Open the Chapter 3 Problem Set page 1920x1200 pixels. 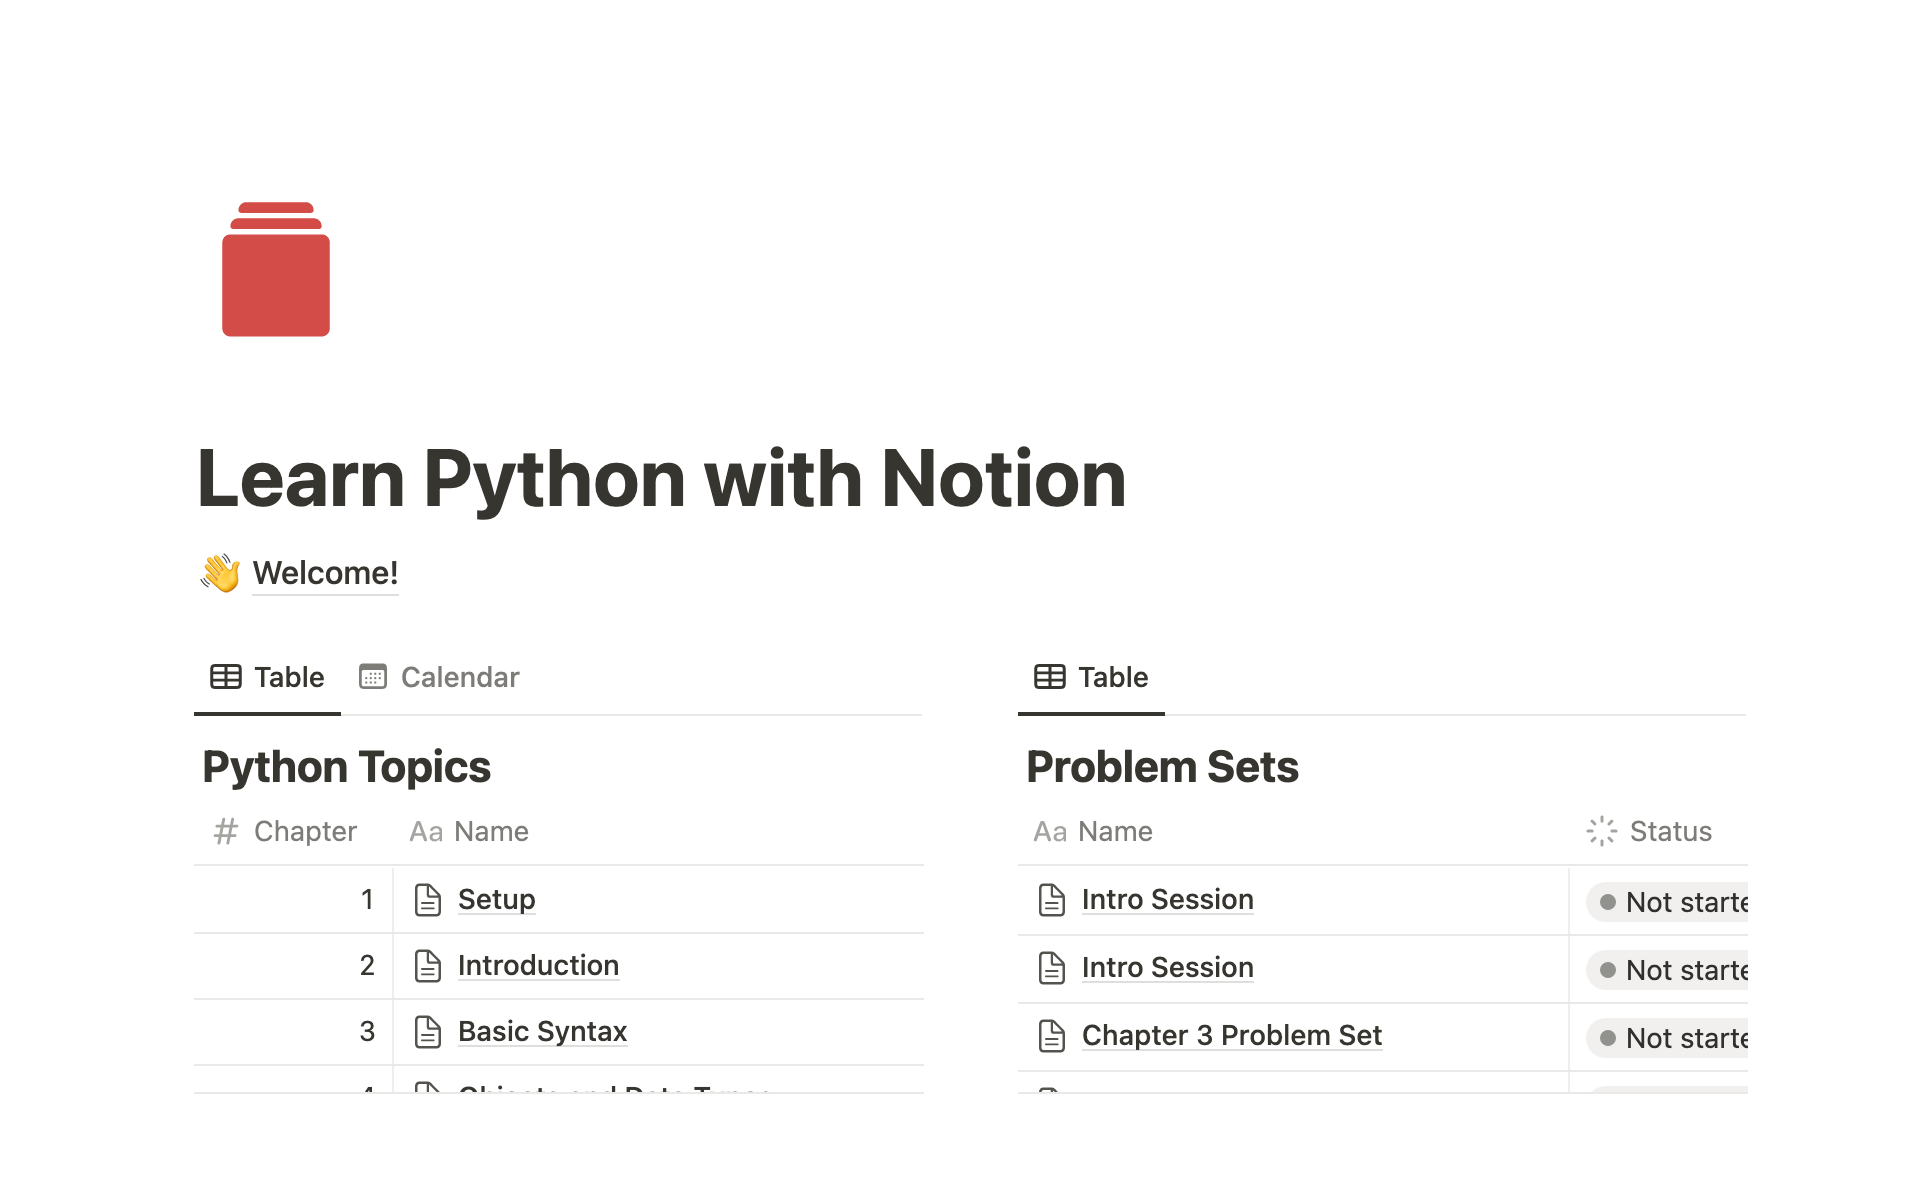coord(1231,1035)
